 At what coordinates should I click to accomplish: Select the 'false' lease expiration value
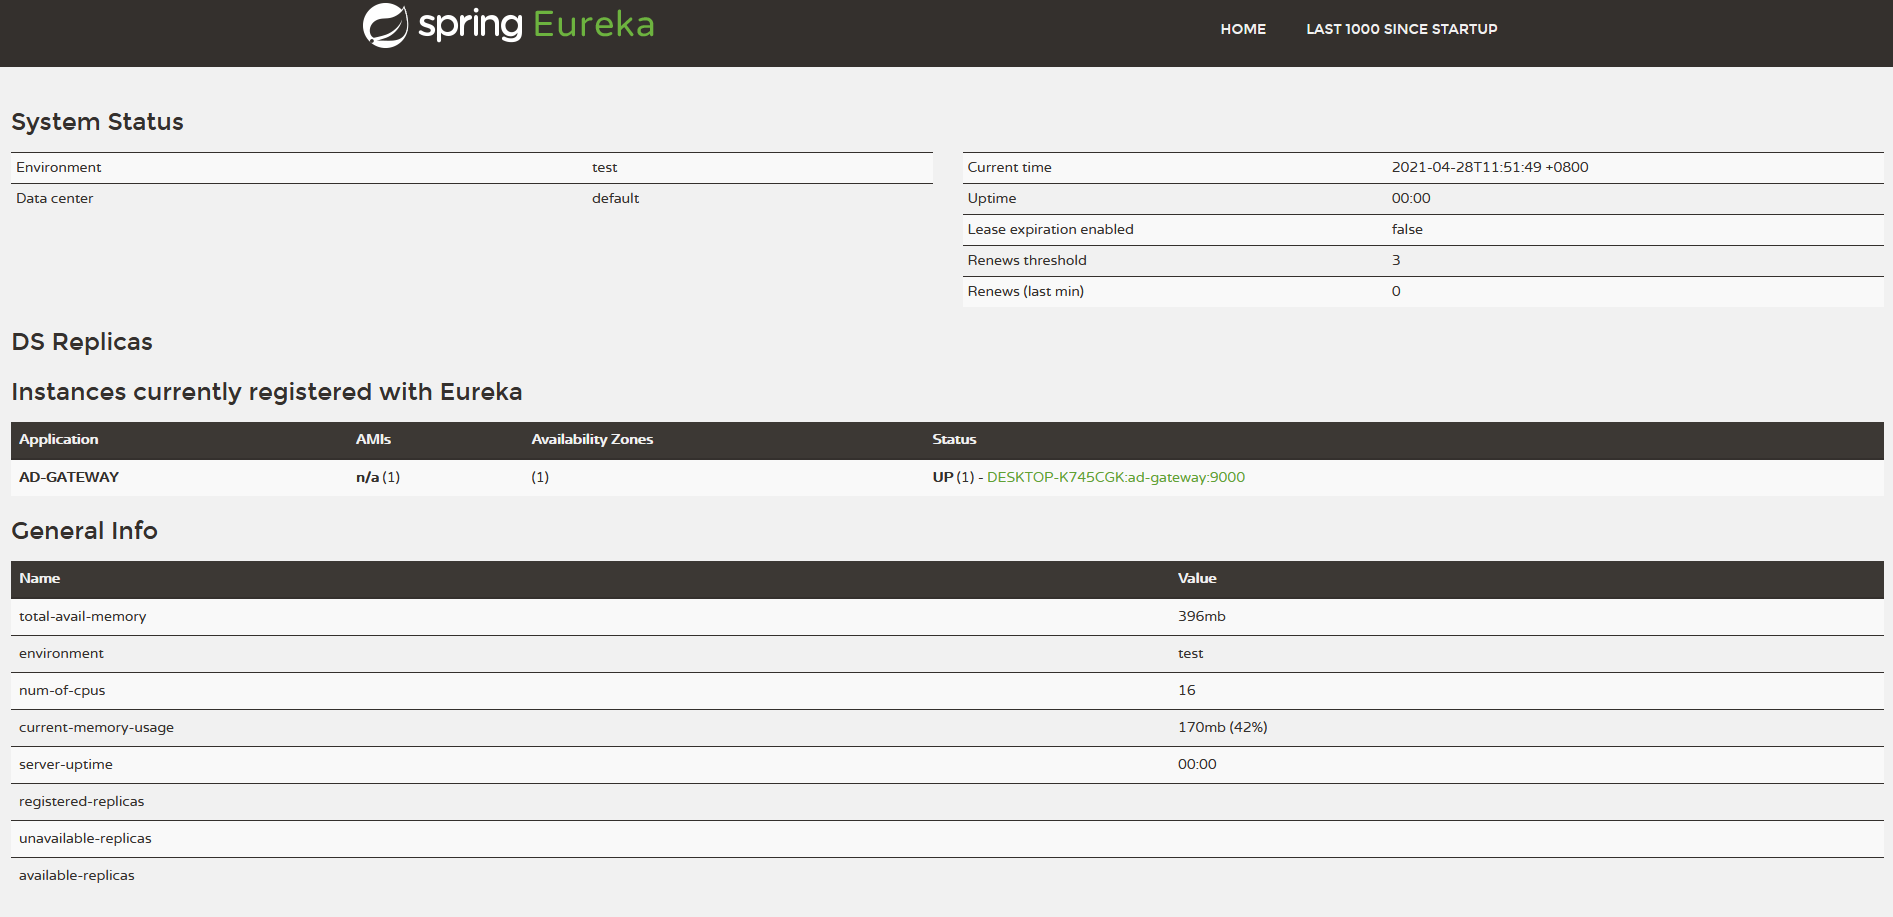(x=1407, y=229)
